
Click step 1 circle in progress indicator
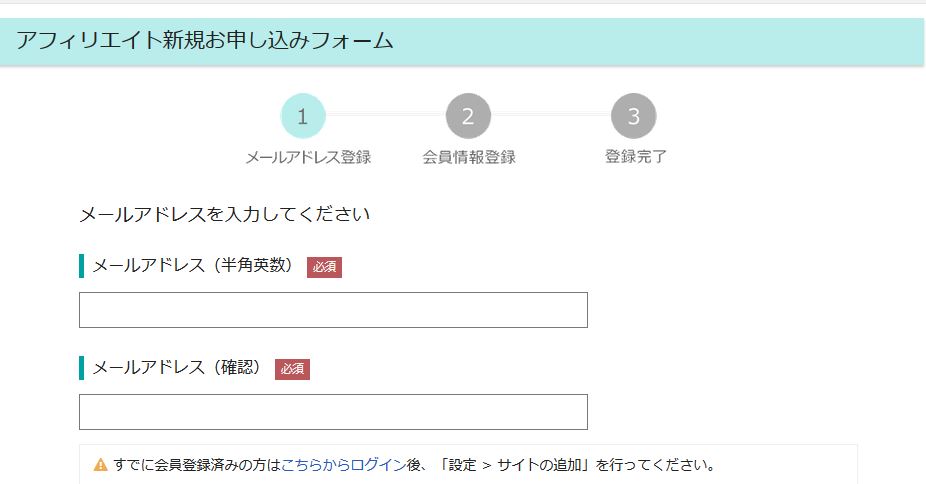pos(302,116)
